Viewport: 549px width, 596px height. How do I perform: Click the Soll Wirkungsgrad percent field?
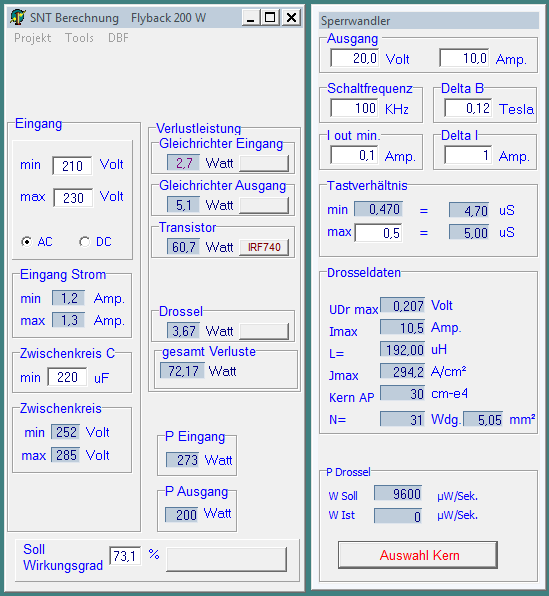pos(125,556)
